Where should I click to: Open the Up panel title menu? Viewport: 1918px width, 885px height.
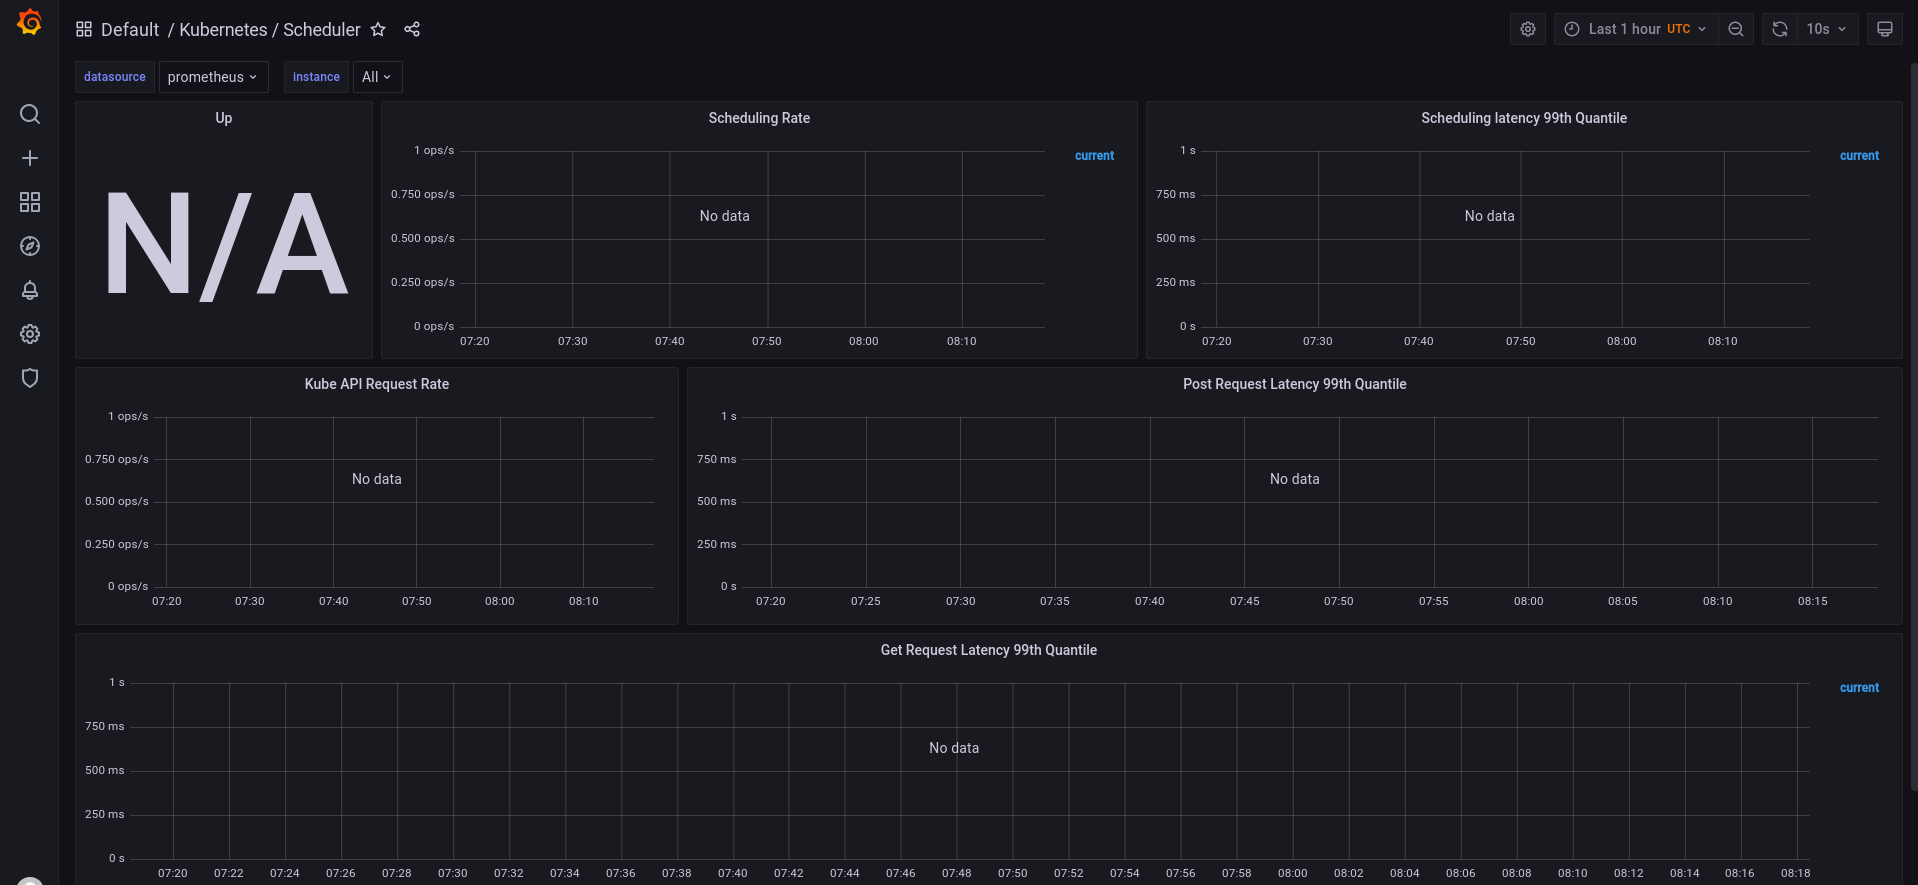(x=224, y=118)
